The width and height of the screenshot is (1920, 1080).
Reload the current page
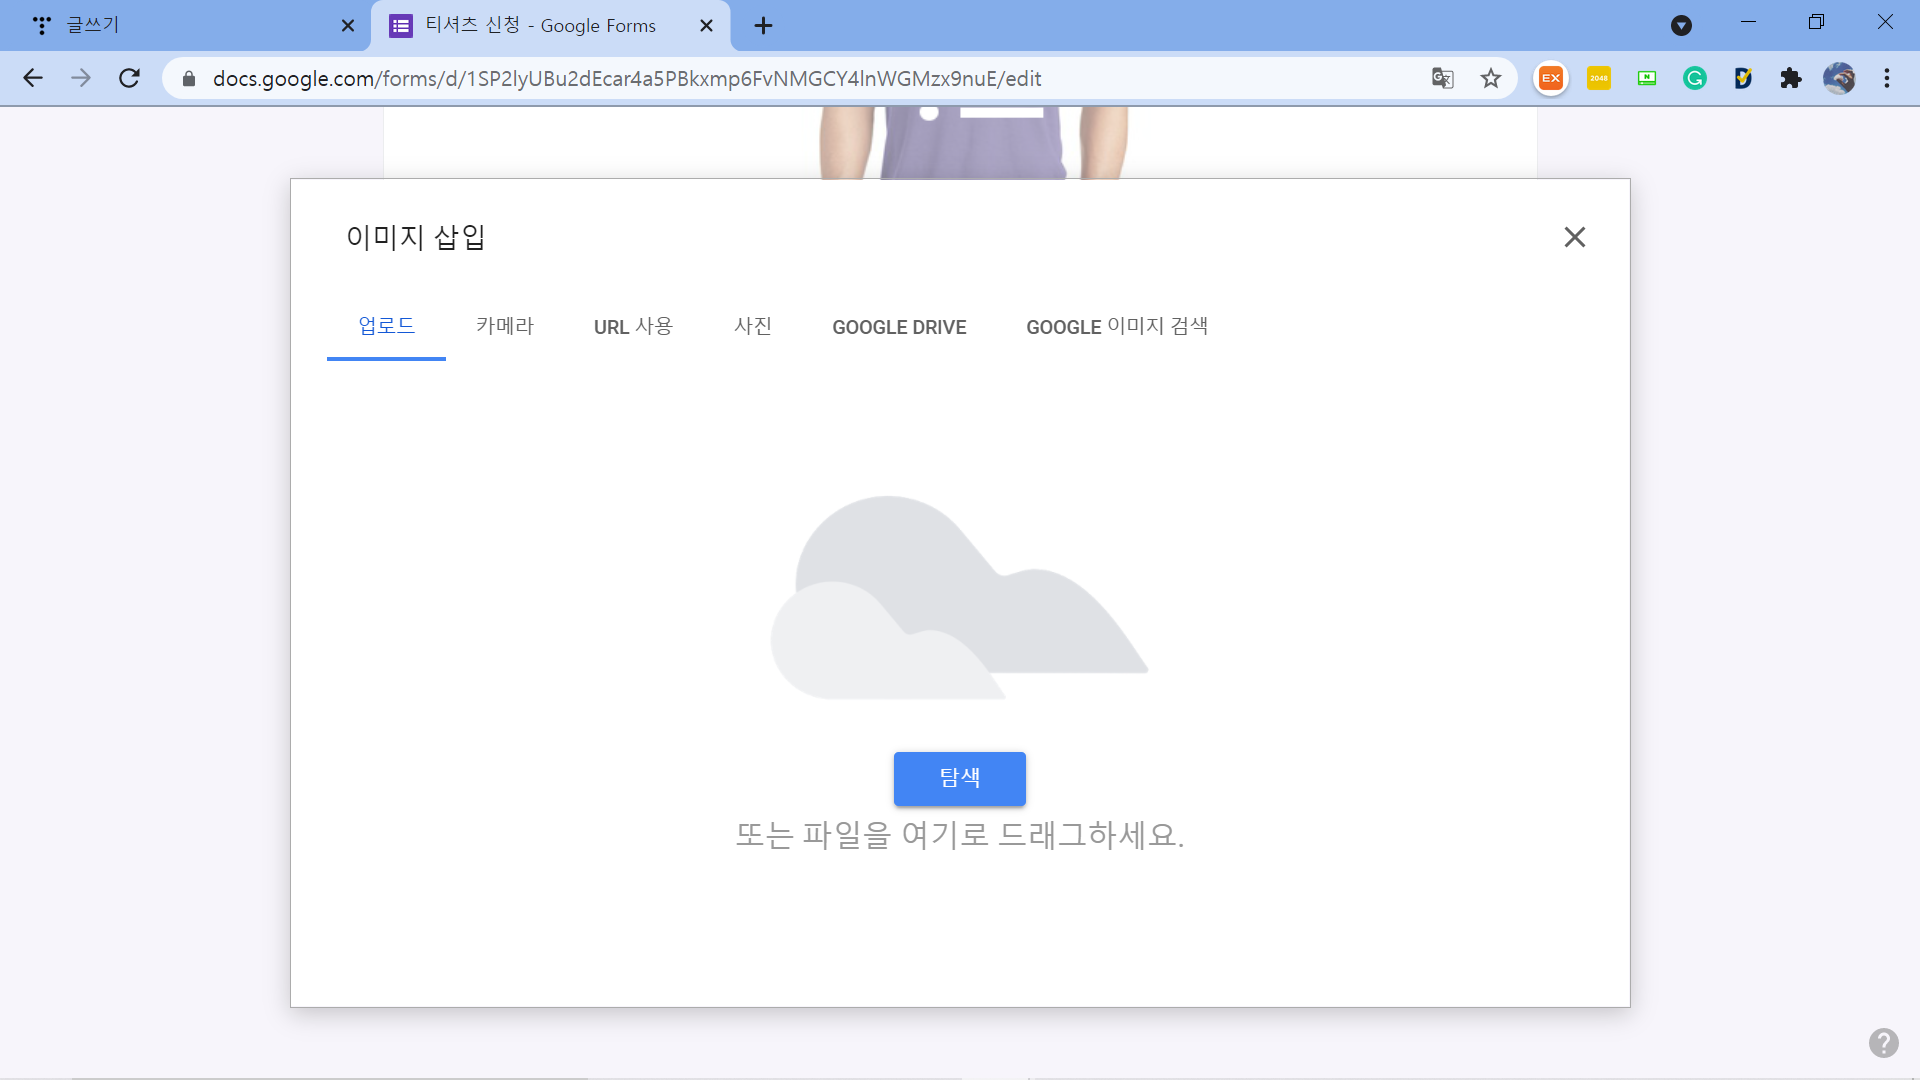click(x=129, y=78)
